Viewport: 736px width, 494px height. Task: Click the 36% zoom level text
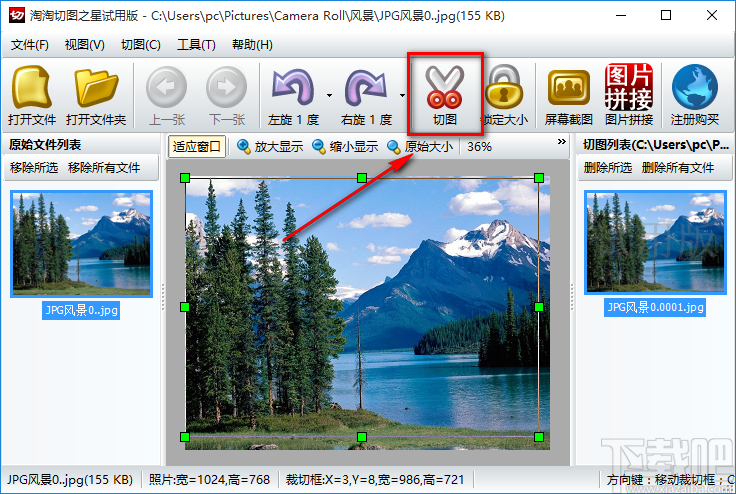tap(479, 147)
